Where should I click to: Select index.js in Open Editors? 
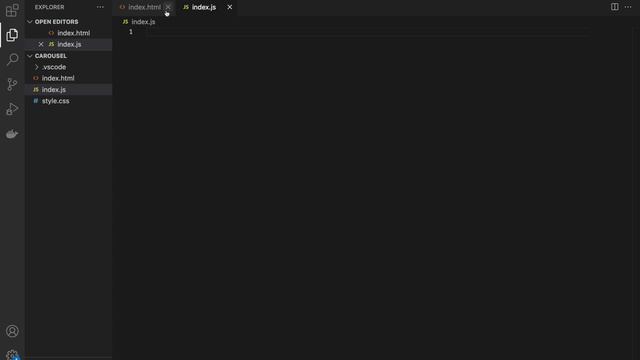tap(69, 44)
